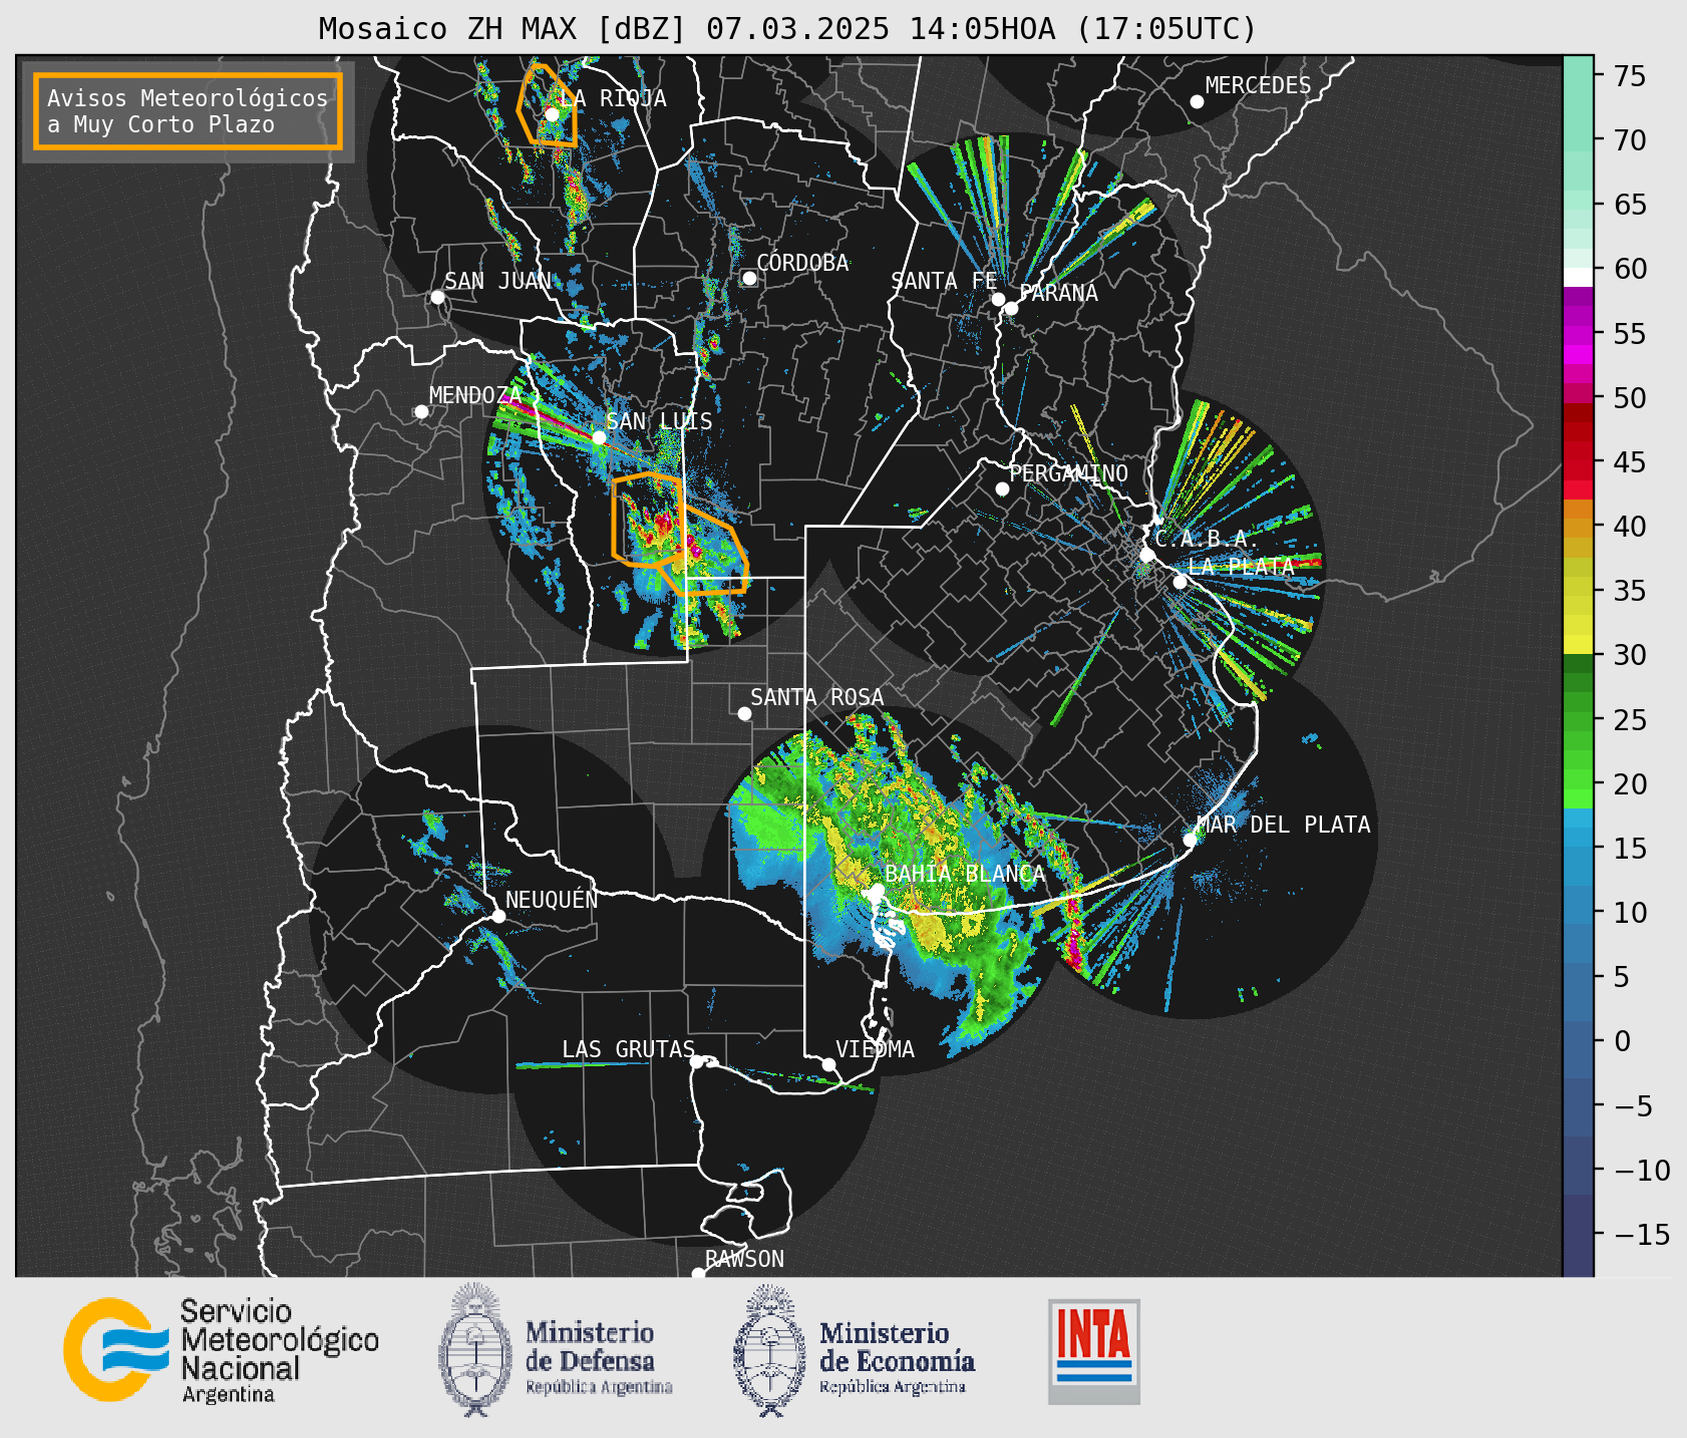Select the SAN LUIS city marker

pos(599,437)
